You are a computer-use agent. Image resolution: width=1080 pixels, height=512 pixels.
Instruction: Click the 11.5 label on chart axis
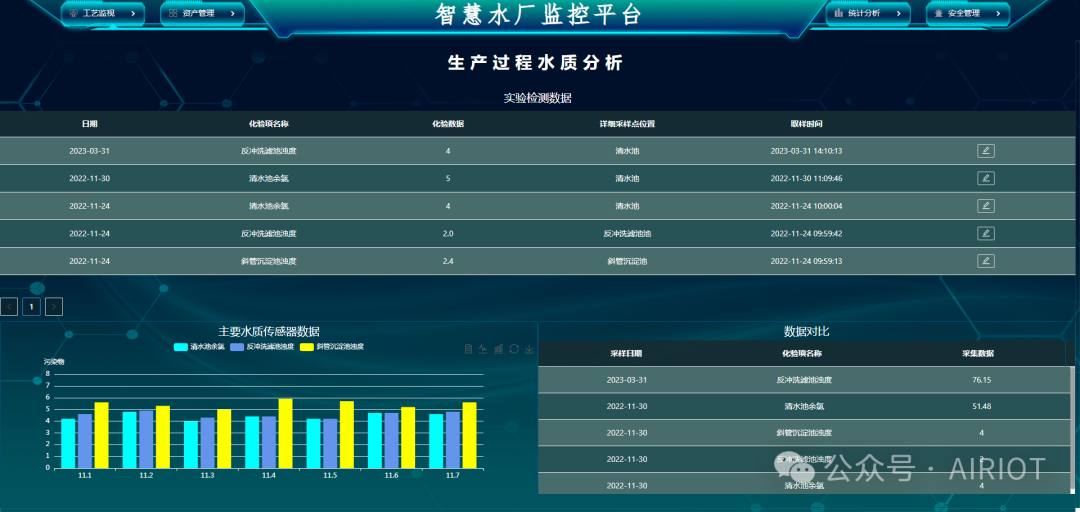point(330,476)
